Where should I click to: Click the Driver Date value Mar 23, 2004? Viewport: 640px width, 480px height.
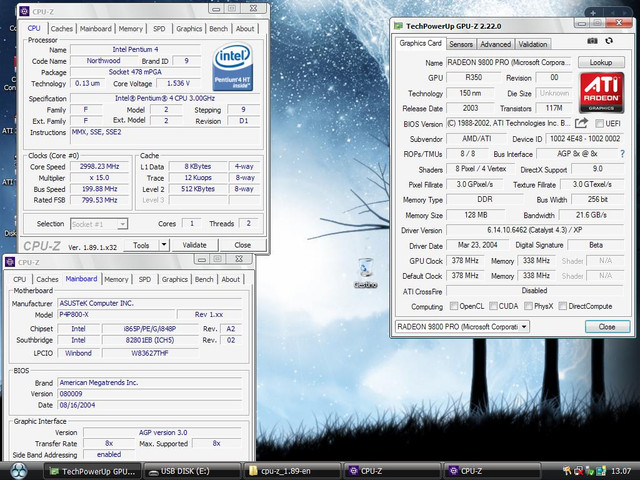click(x=477, y=245)
